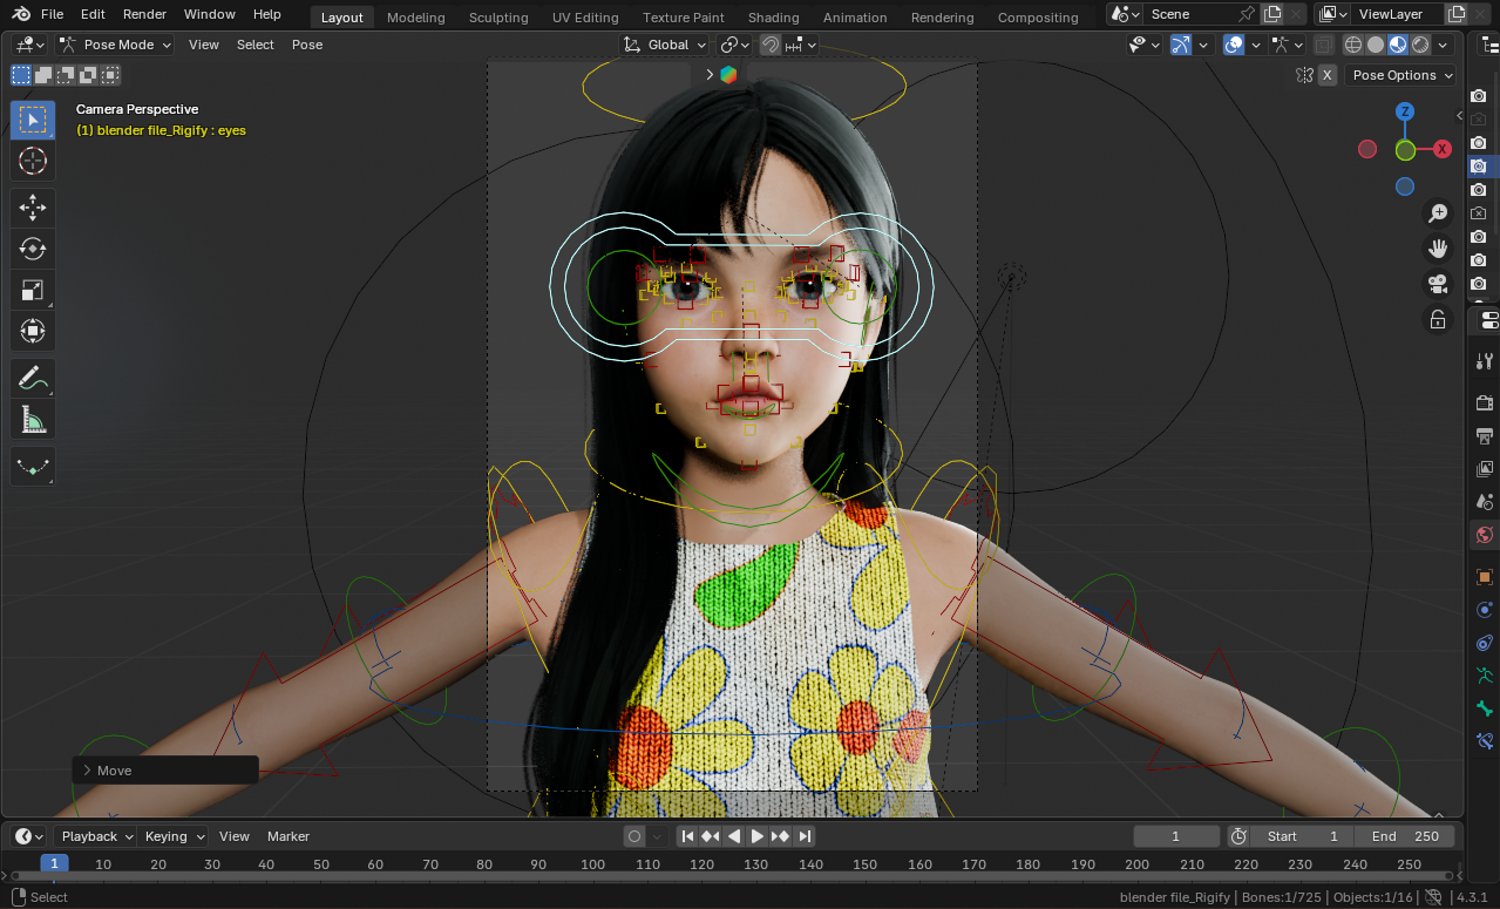Toggle viewport gizmos display
This screenshot has width=1500, height=909.
[x=1181, y=45]
